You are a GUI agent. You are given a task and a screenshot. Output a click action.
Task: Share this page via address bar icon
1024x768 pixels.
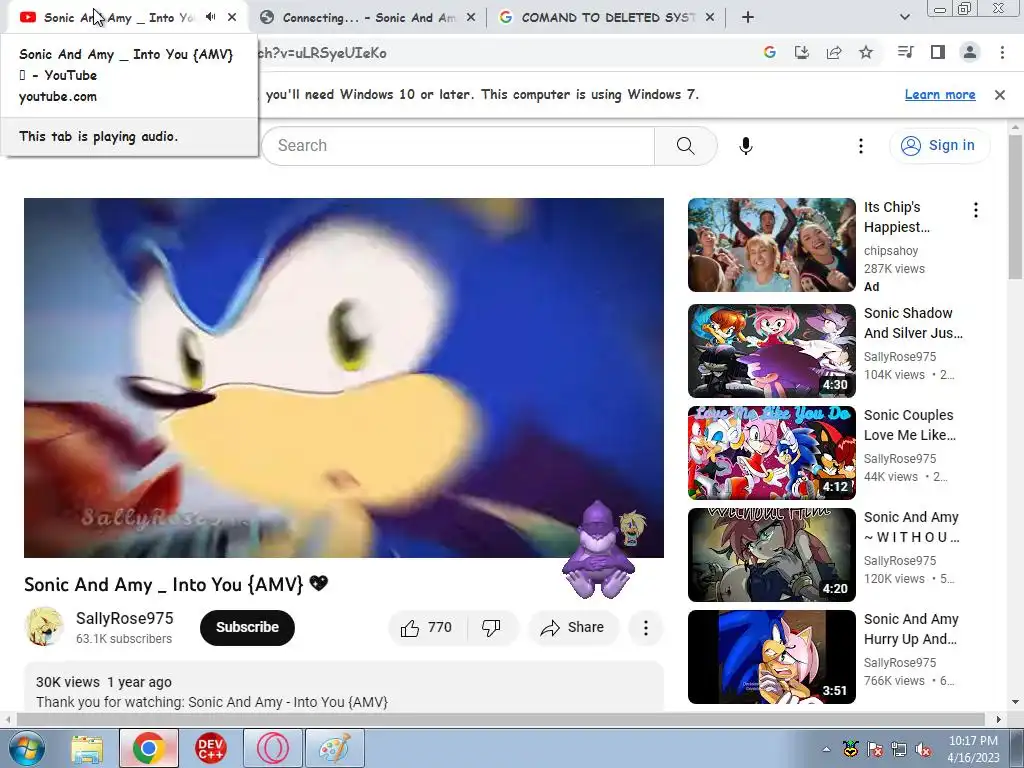pos(834,52)
